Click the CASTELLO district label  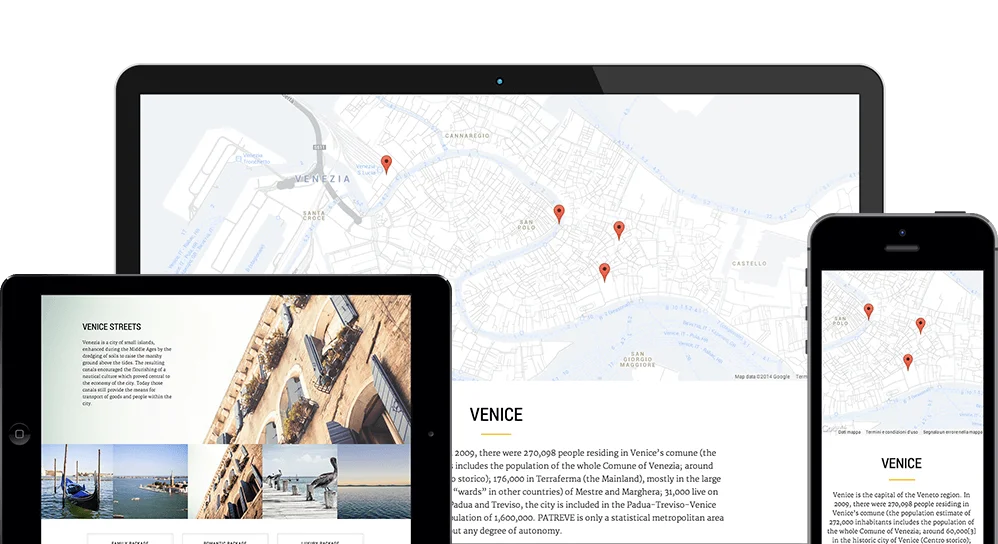[749, 263]
